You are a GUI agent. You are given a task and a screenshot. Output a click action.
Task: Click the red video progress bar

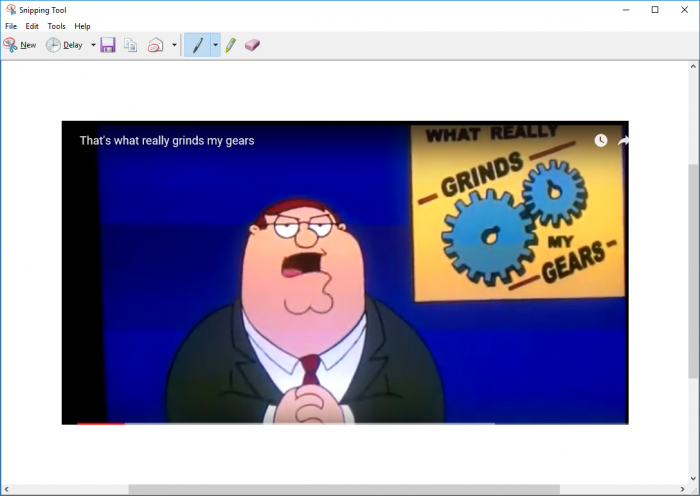pos(100,423)
